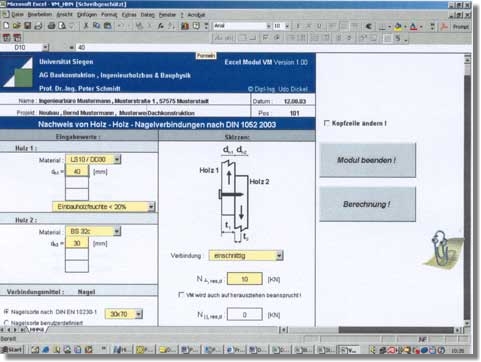Screen dimensions: 481x362
Task: Click the Font Color icon
Action: (413, 26)
